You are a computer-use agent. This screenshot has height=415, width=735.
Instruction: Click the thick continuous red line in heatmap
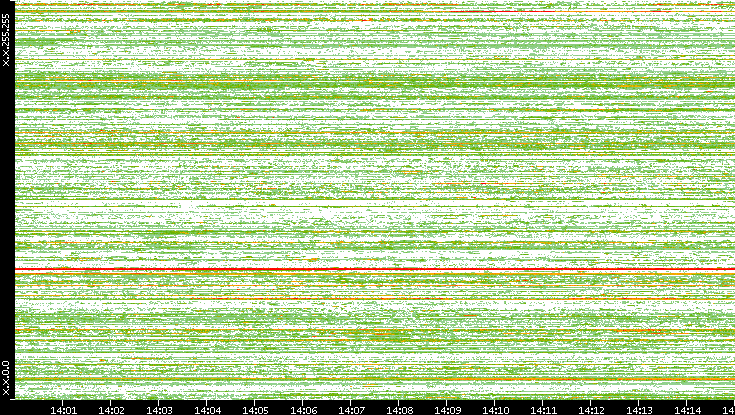[375, 270]
